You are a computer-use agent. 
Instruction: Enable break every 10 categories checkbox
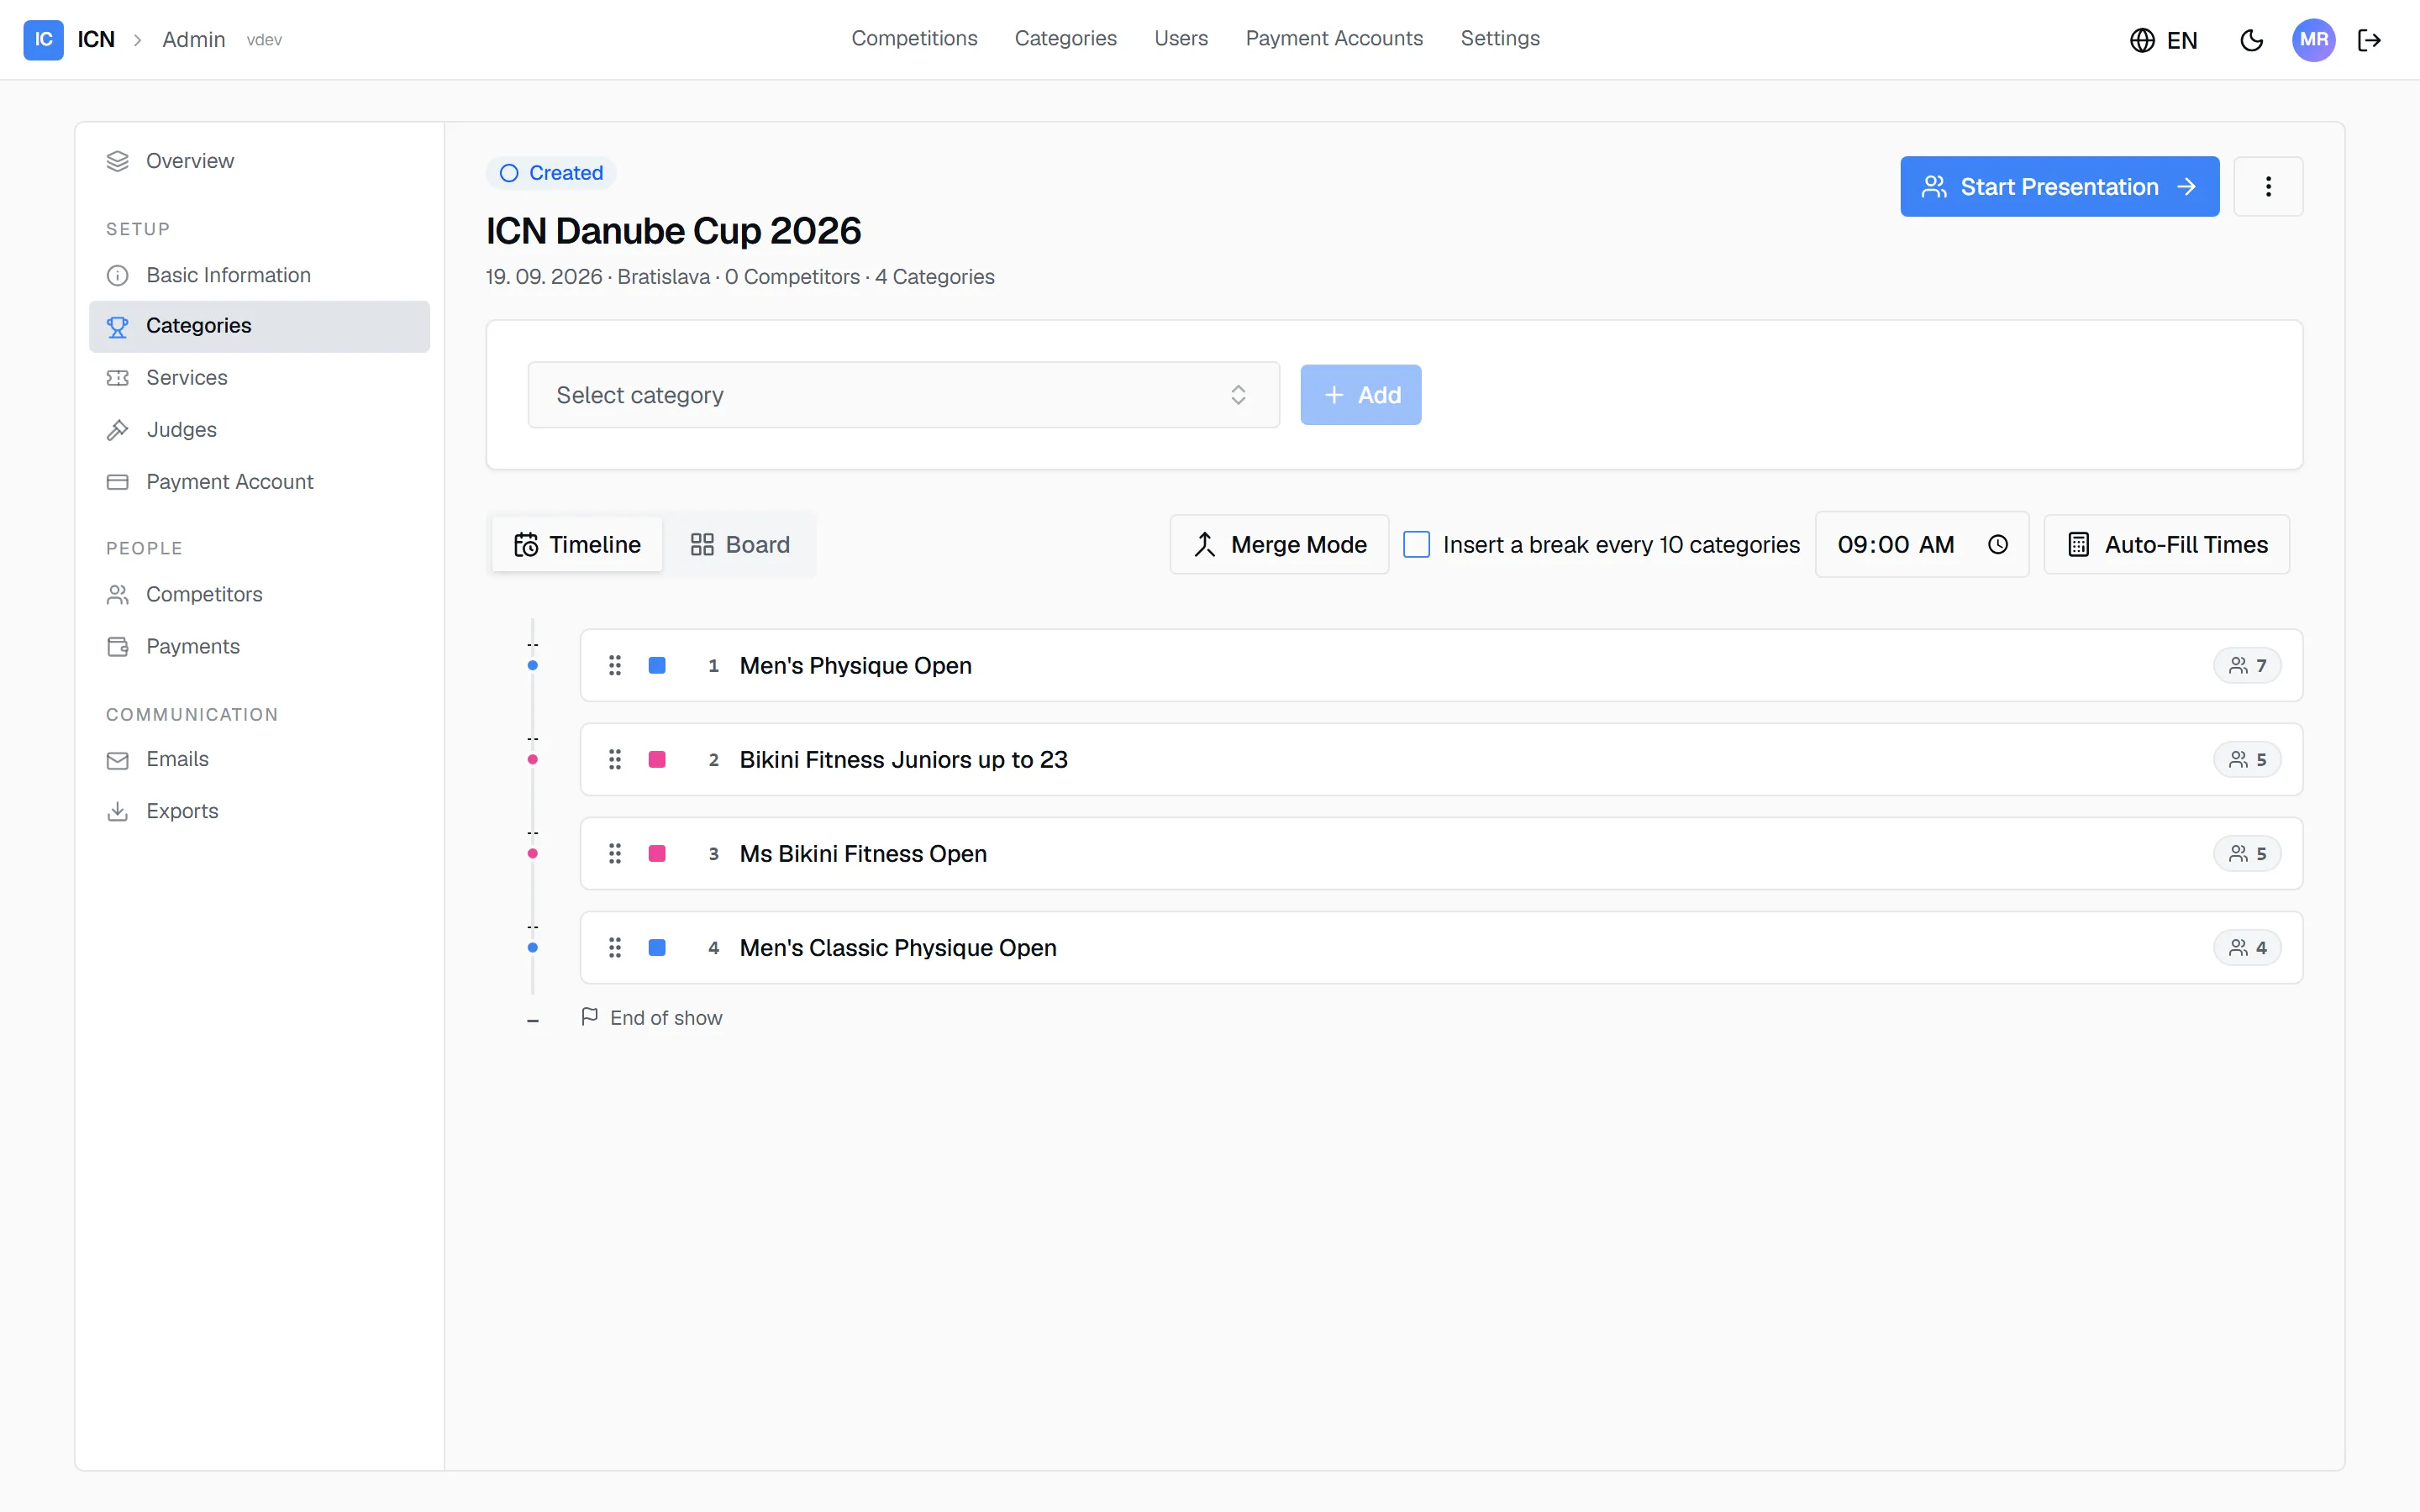[x=1416, y=544]
